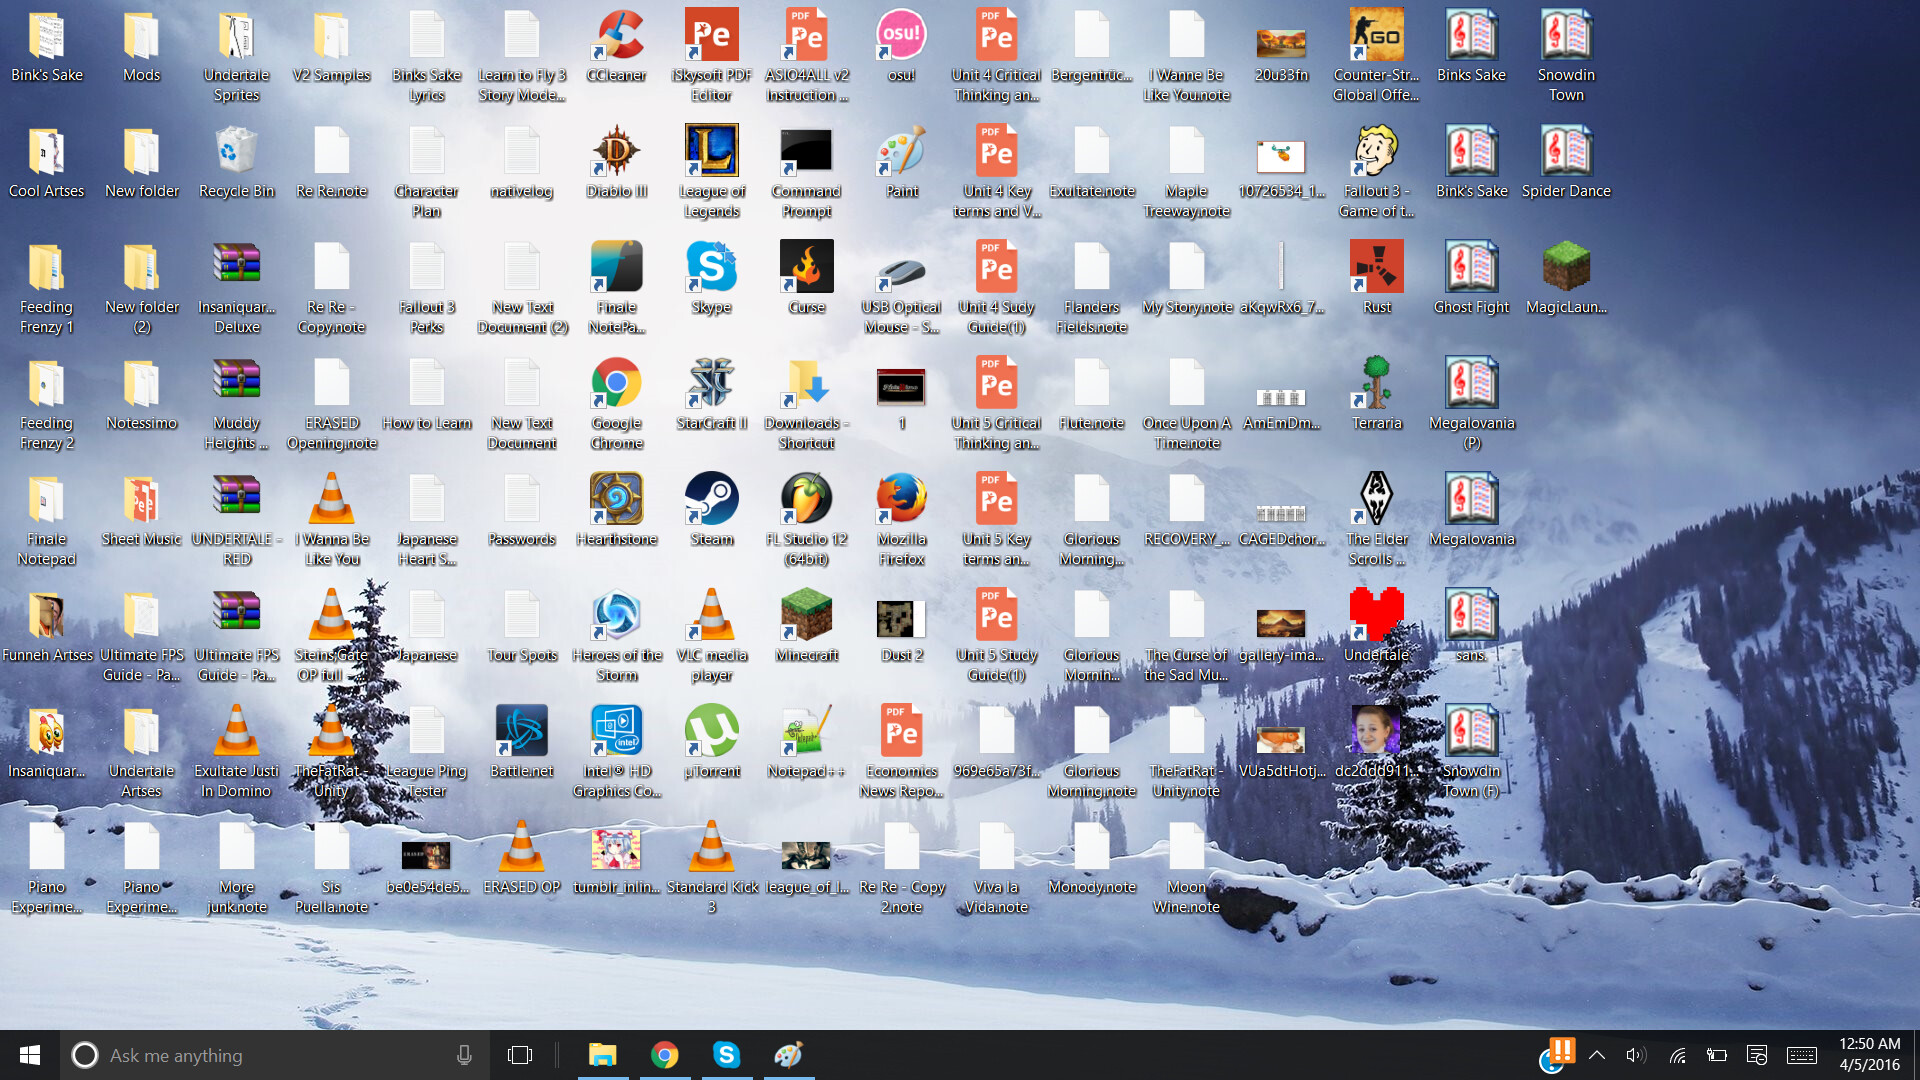Open Skype from the taskbar

pyautogui.click(x=726, y=1055)
